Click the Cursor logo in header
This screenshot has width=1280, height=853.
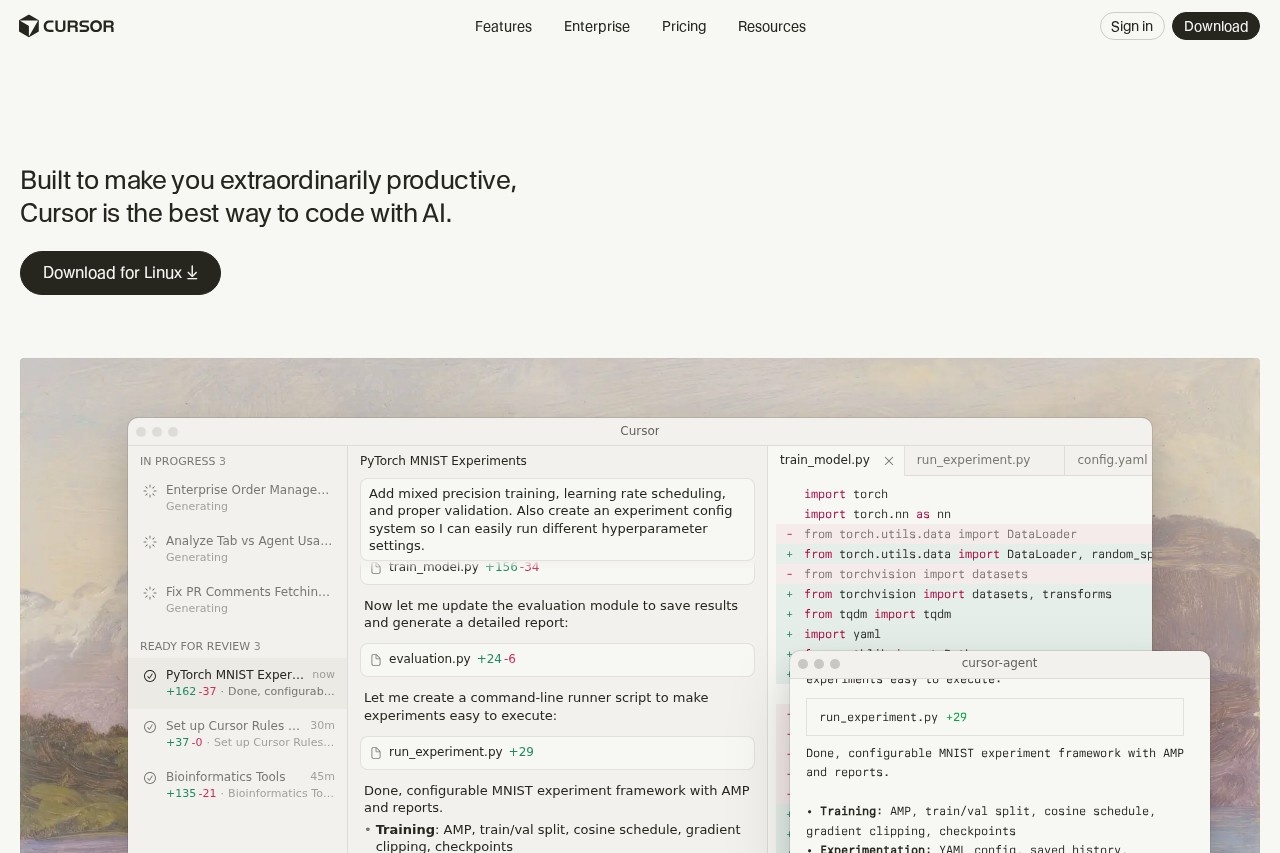click(66, 26)
